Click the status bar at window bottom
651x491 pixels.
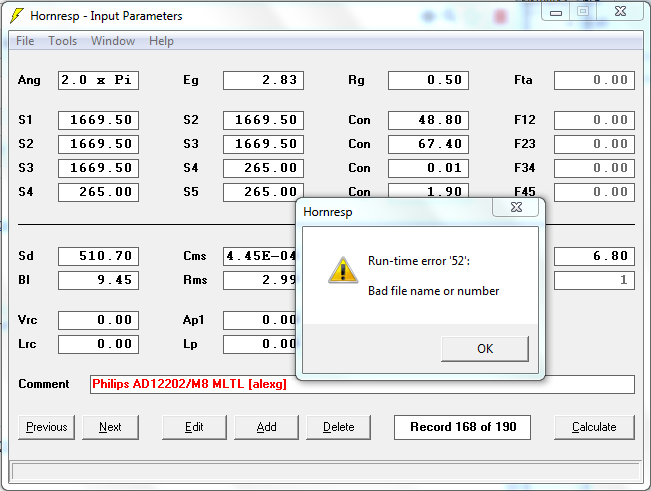click(325, 472)
